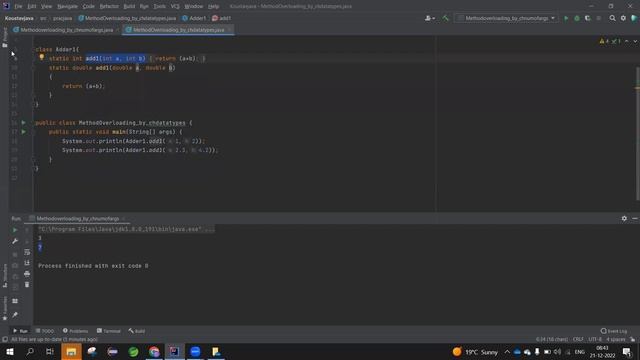The width and height of the screenshot is (640, 360).
Task: Click the green Run button in toolbar
Action: (566, 18)
